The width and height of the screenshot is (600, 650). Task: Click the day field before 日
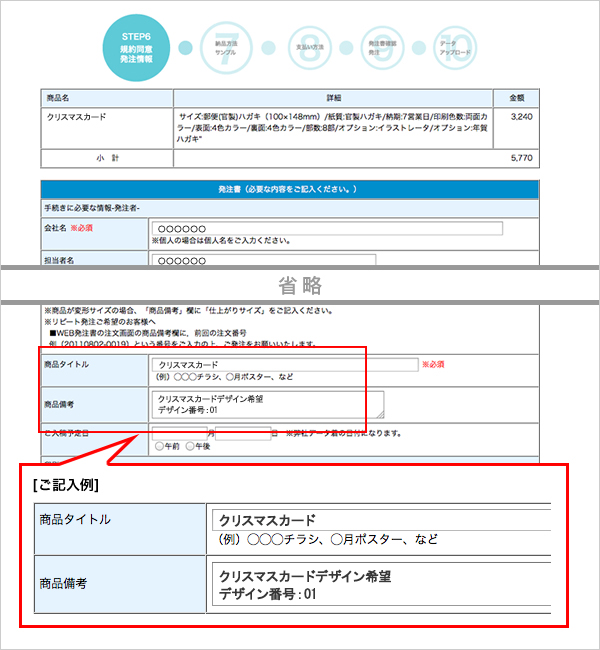click(x=243, y=434)
